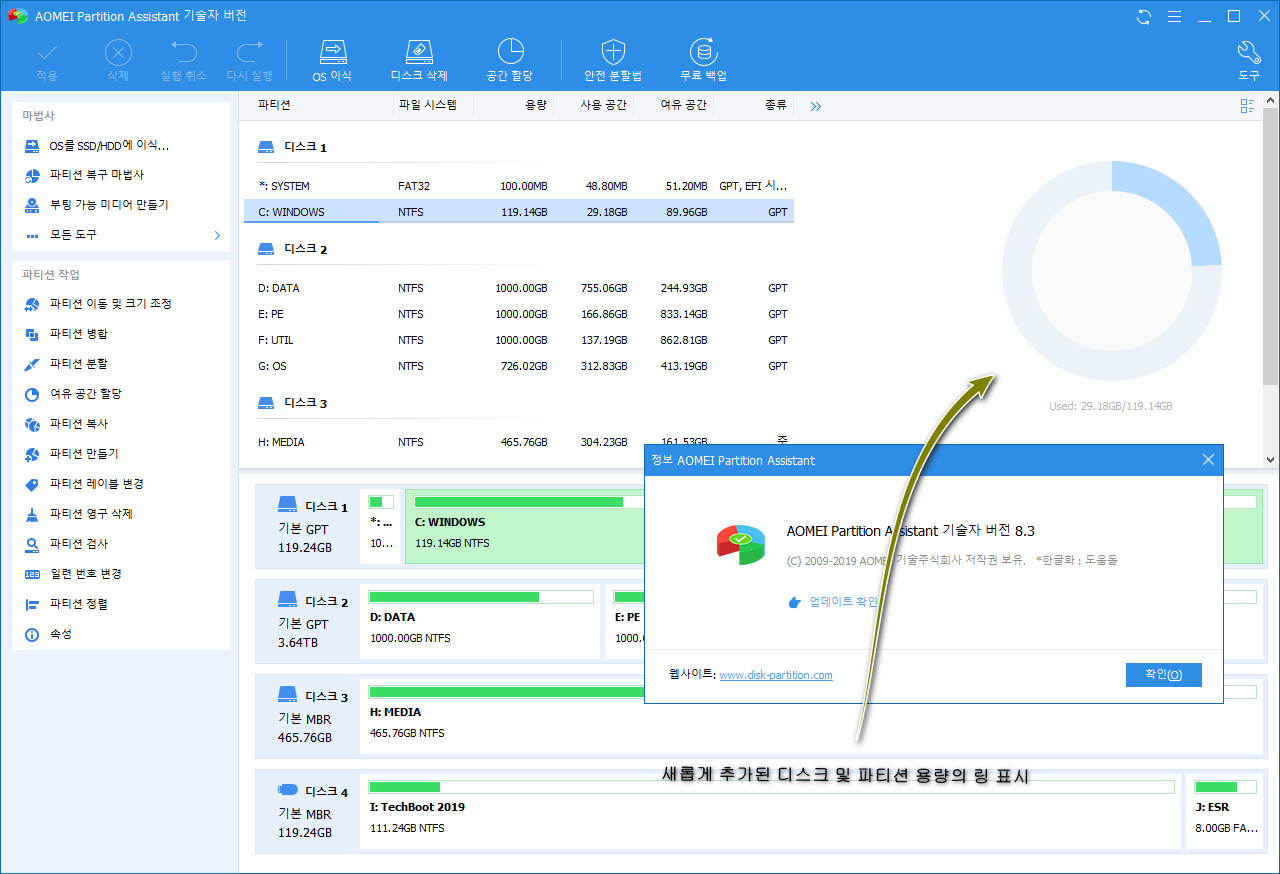This screenshot has width=1280, height=874.
Task: Select the E: PE partition row
Action: (x=519, y=314)
